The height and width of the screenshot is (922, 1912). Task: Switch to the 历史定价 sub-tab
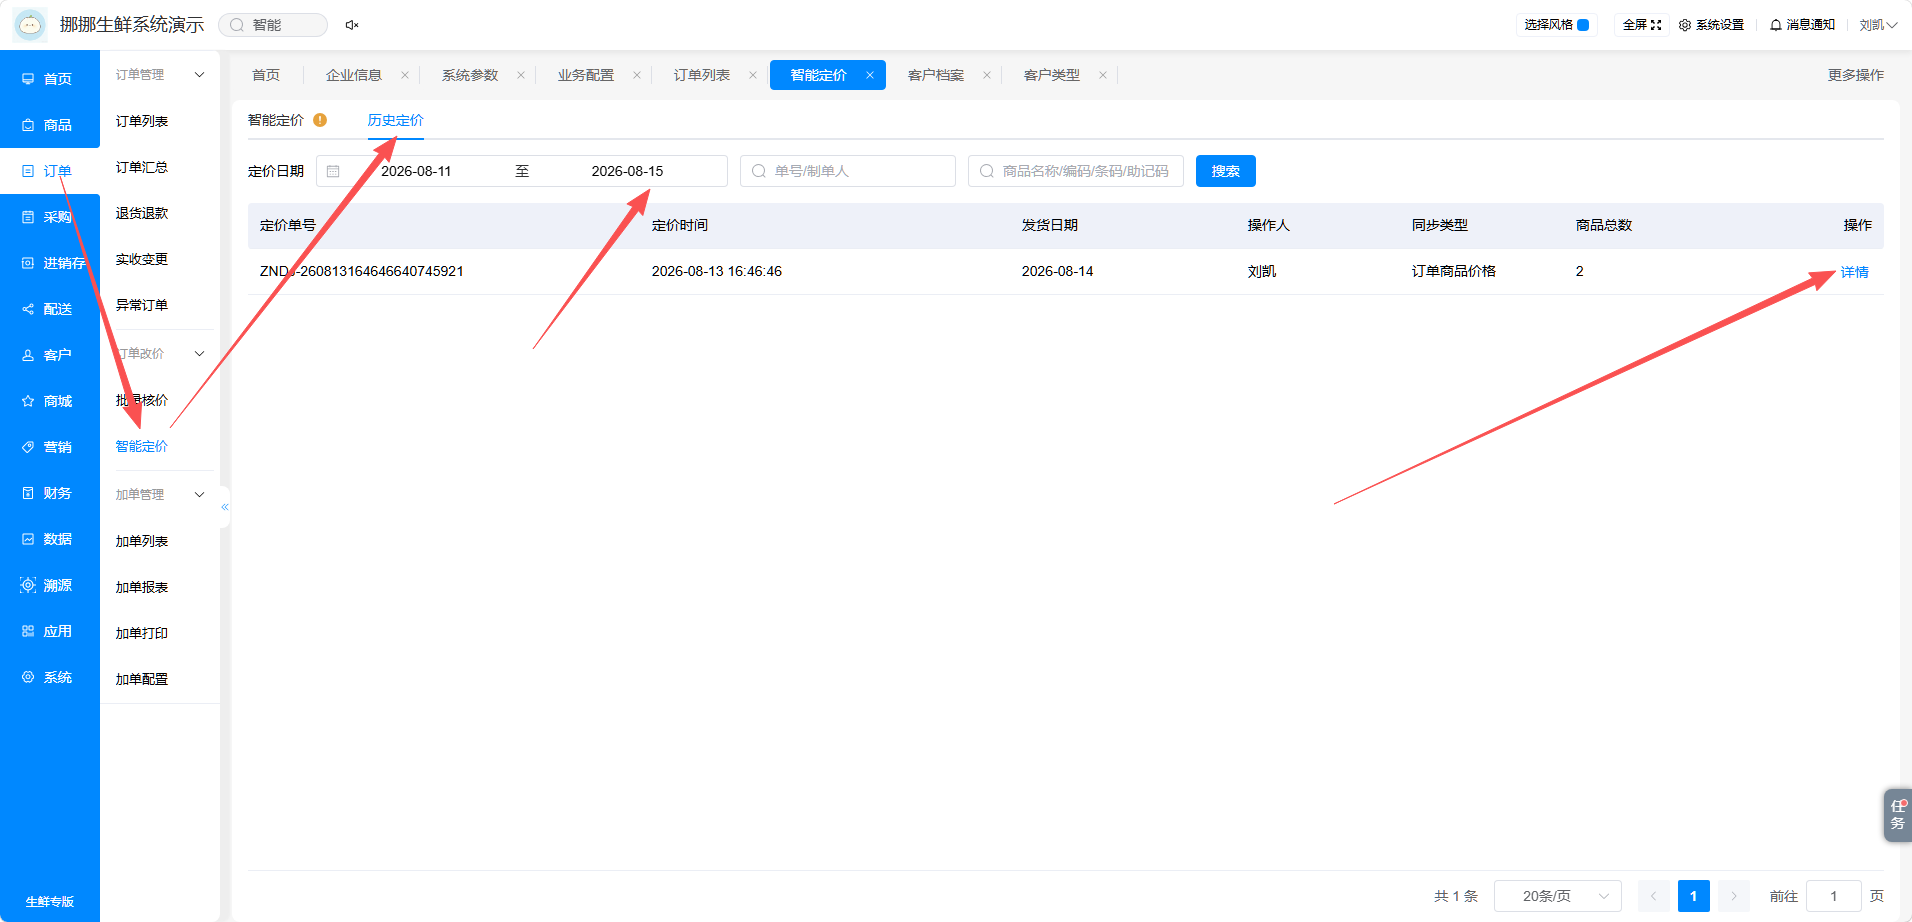pyautogui.click(x=396, y=120)
